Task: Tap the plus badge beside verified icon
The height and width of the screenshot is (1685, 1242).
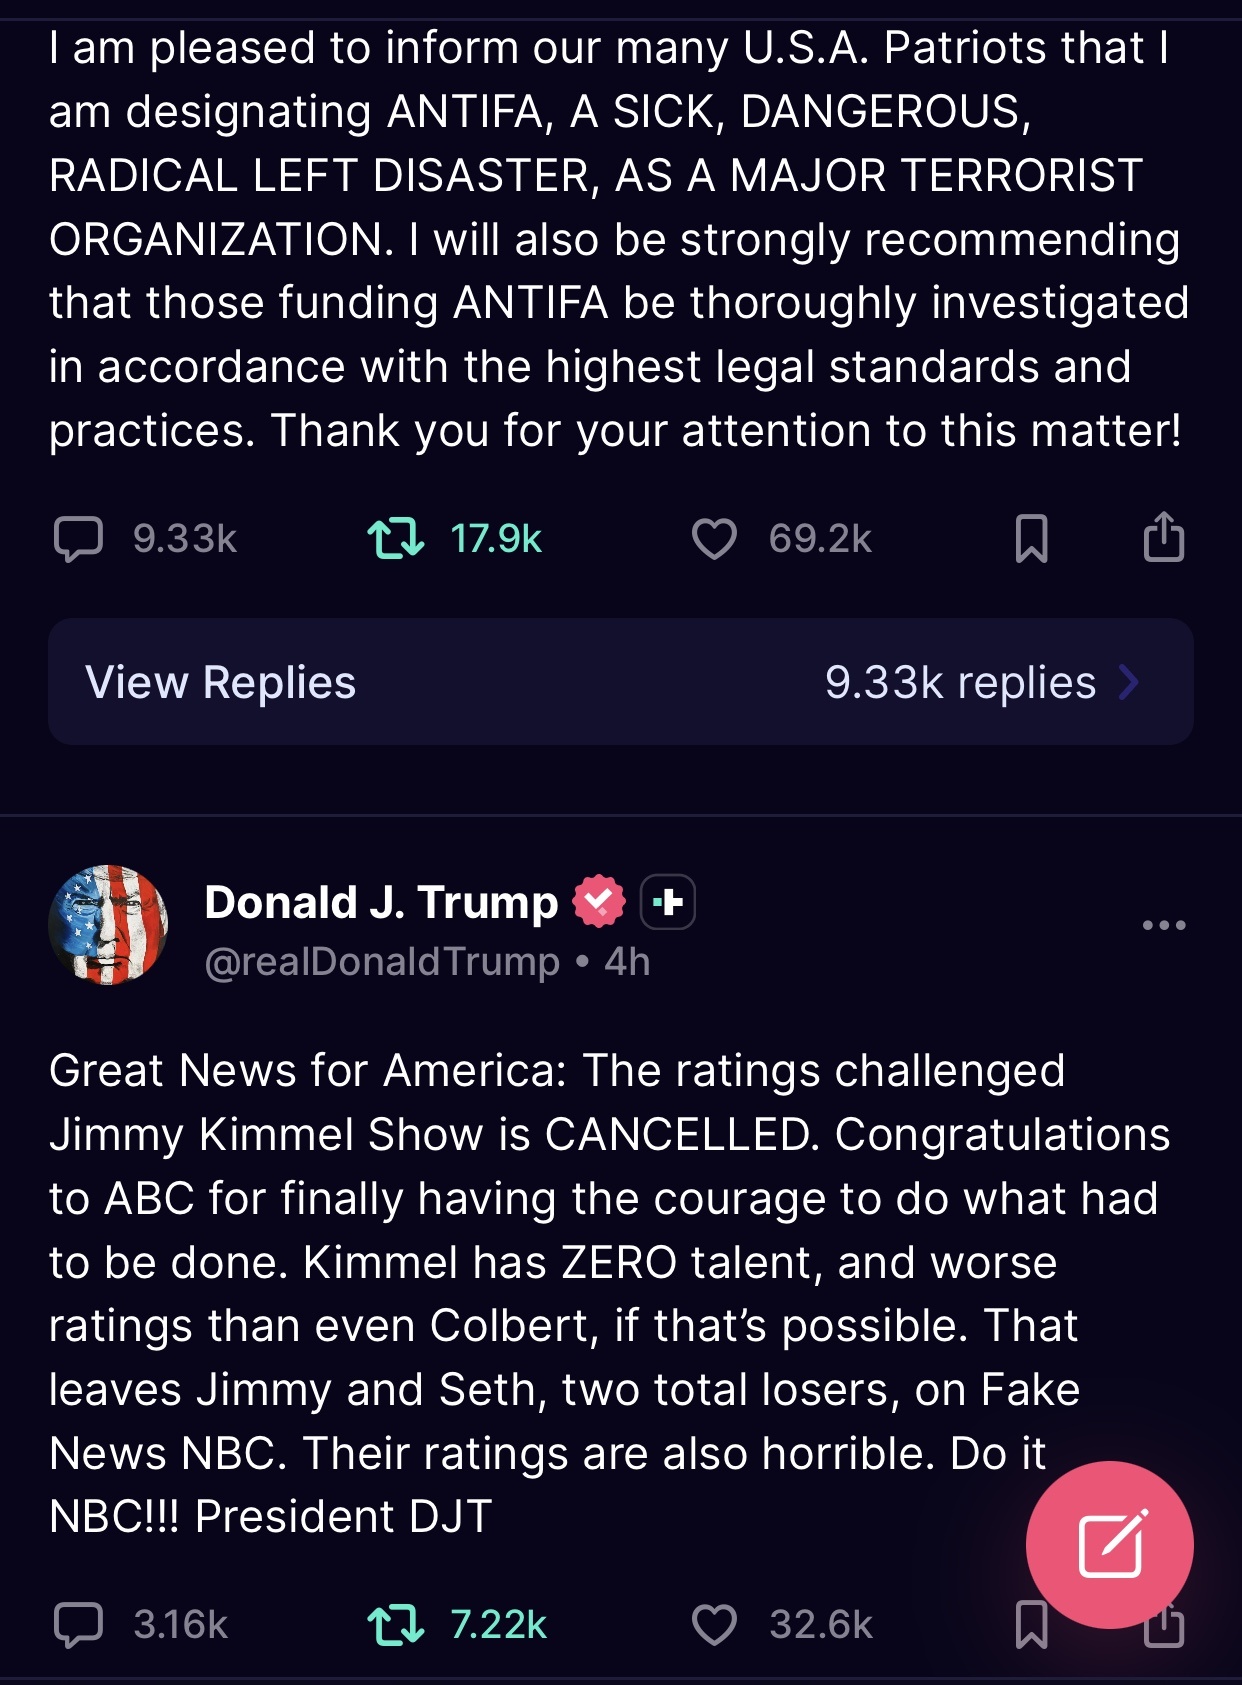Action: (x=667, y=902)
